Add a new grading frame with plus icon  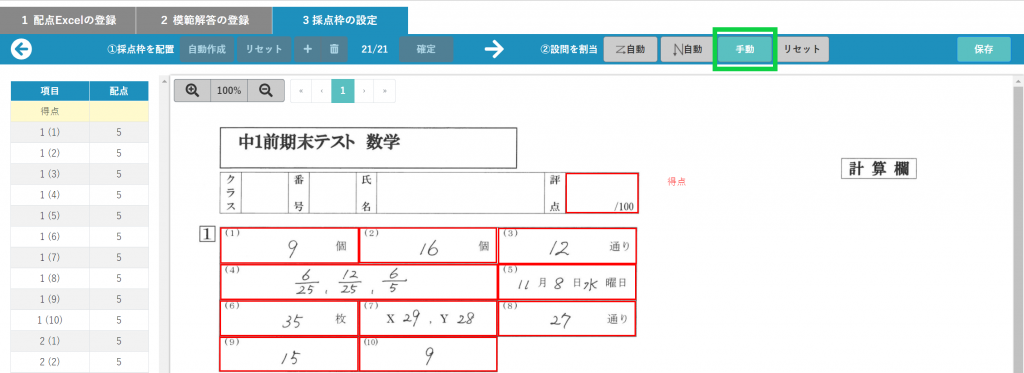pyautogui.click(x=308, y=49)
